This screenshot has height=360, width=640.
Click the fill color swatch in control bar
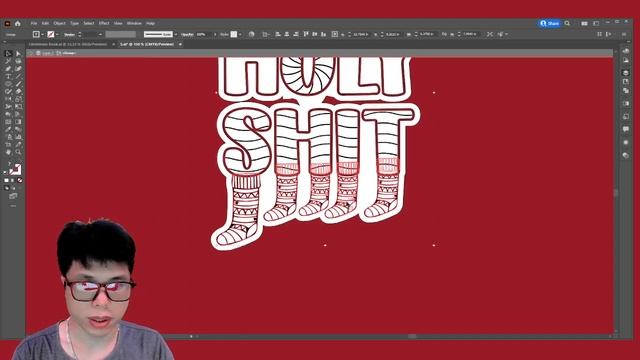36,34
